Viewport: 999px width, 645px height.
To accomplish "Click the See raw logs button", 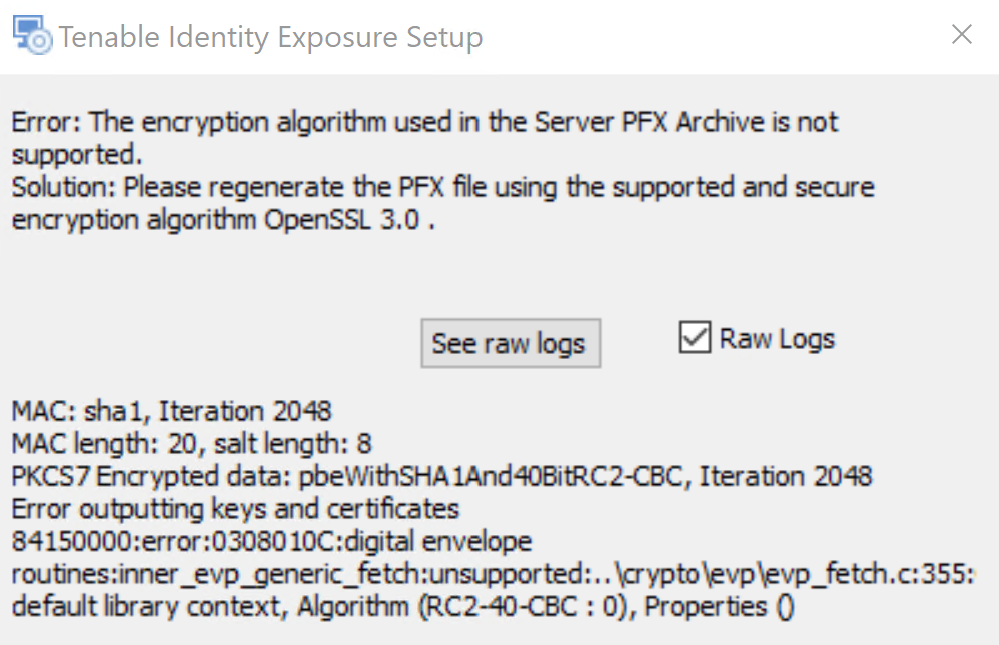I will (x=510, y=344).
